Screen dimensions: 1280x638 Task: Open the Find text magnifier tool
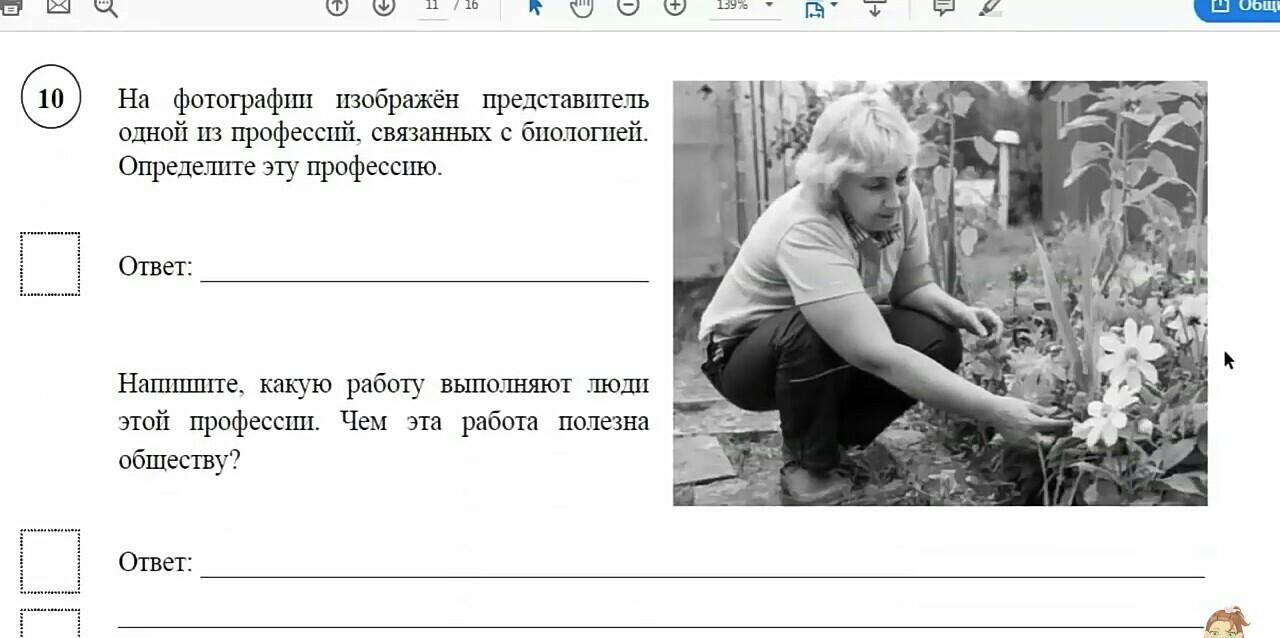pos(105,7)
